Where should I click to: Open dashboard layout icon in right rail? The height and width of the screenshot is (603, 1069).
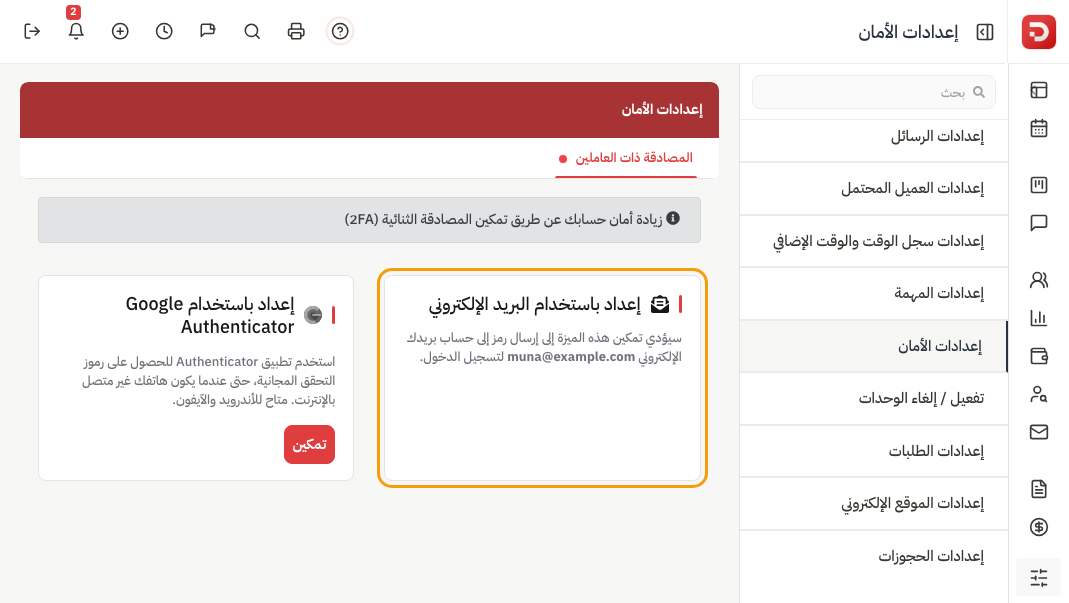point(1038,90)
